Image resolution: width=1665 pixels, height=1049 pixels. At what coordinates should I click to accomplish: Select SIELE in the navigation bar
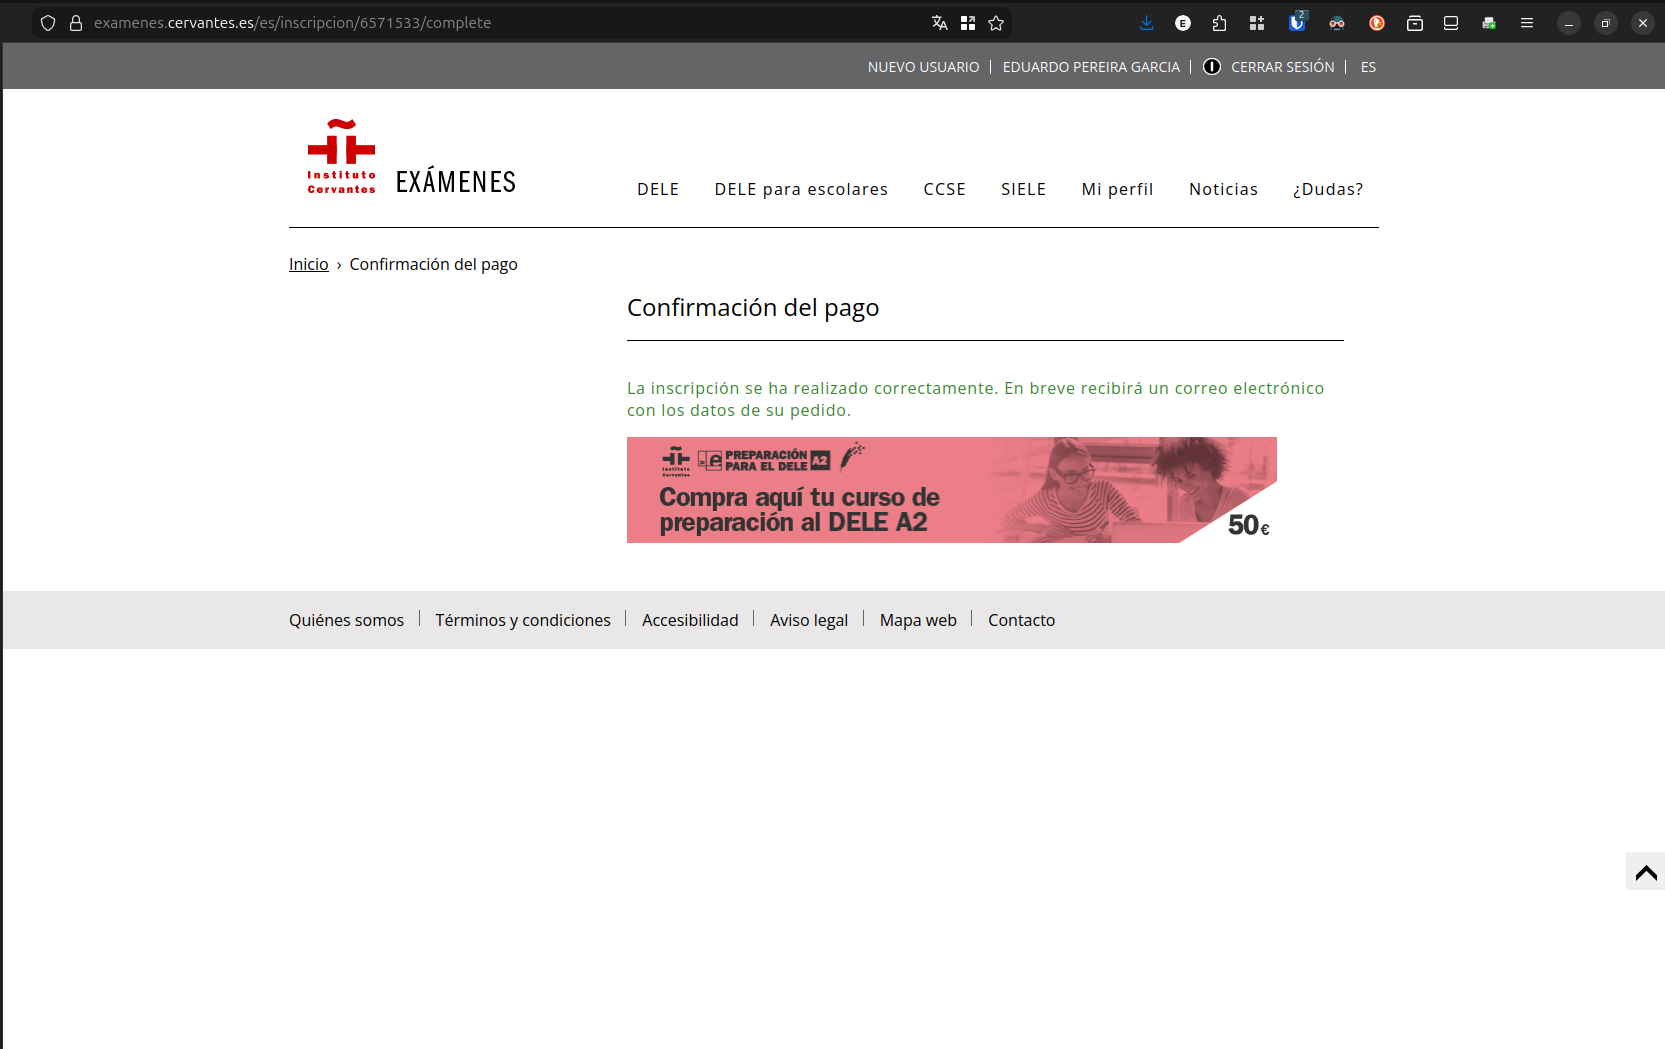pyautogui.click(x=1023, y=189)
